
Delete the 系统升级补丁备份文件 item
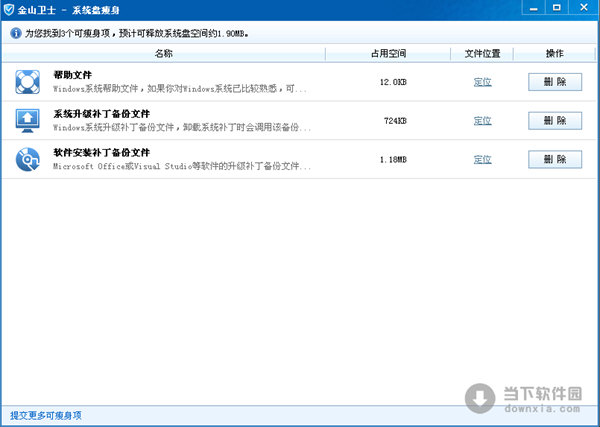pyautogui.click(x=554, y=121)
